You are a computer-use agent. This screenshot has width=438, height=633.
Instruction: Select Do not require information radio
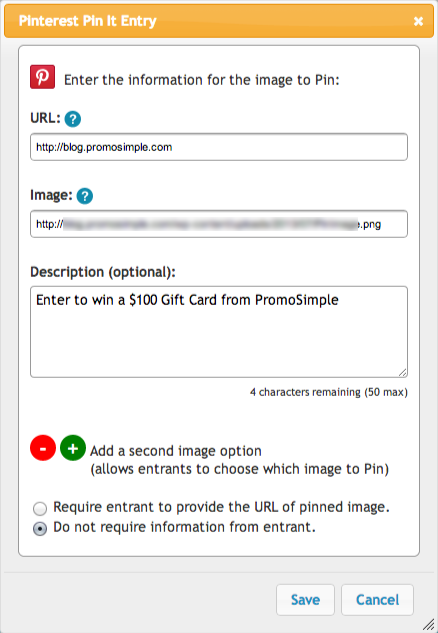click(x=40, y=529)
